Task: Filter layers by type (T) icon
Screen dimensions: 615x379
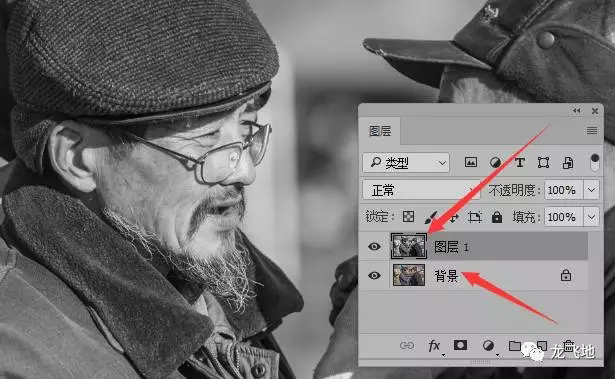Action: click(520, 162)
